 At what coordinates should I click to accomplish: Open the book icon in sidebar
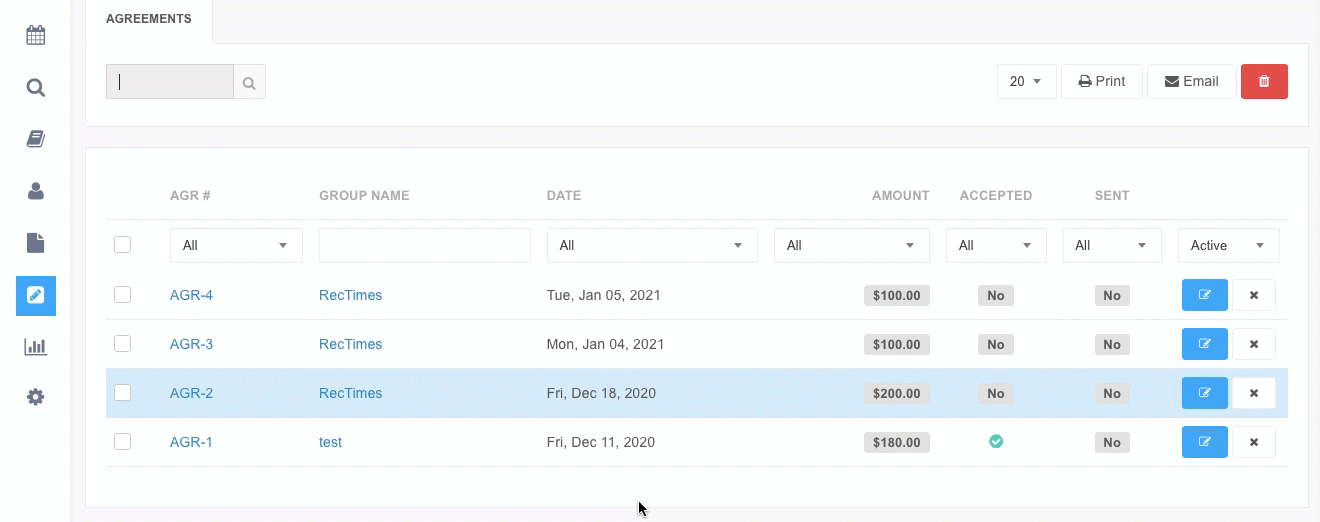point(36,139)
